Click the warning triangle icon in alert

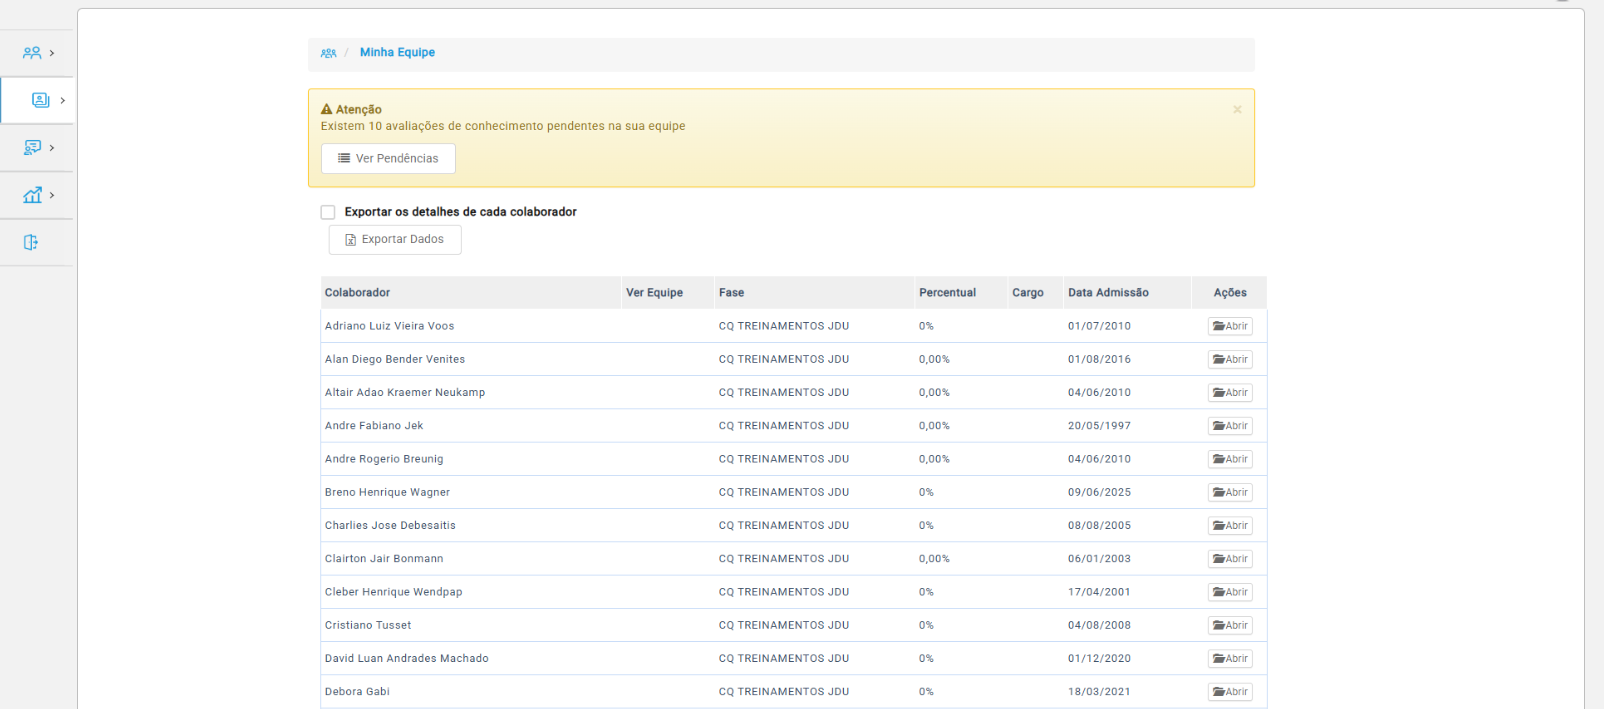point(326,109)
